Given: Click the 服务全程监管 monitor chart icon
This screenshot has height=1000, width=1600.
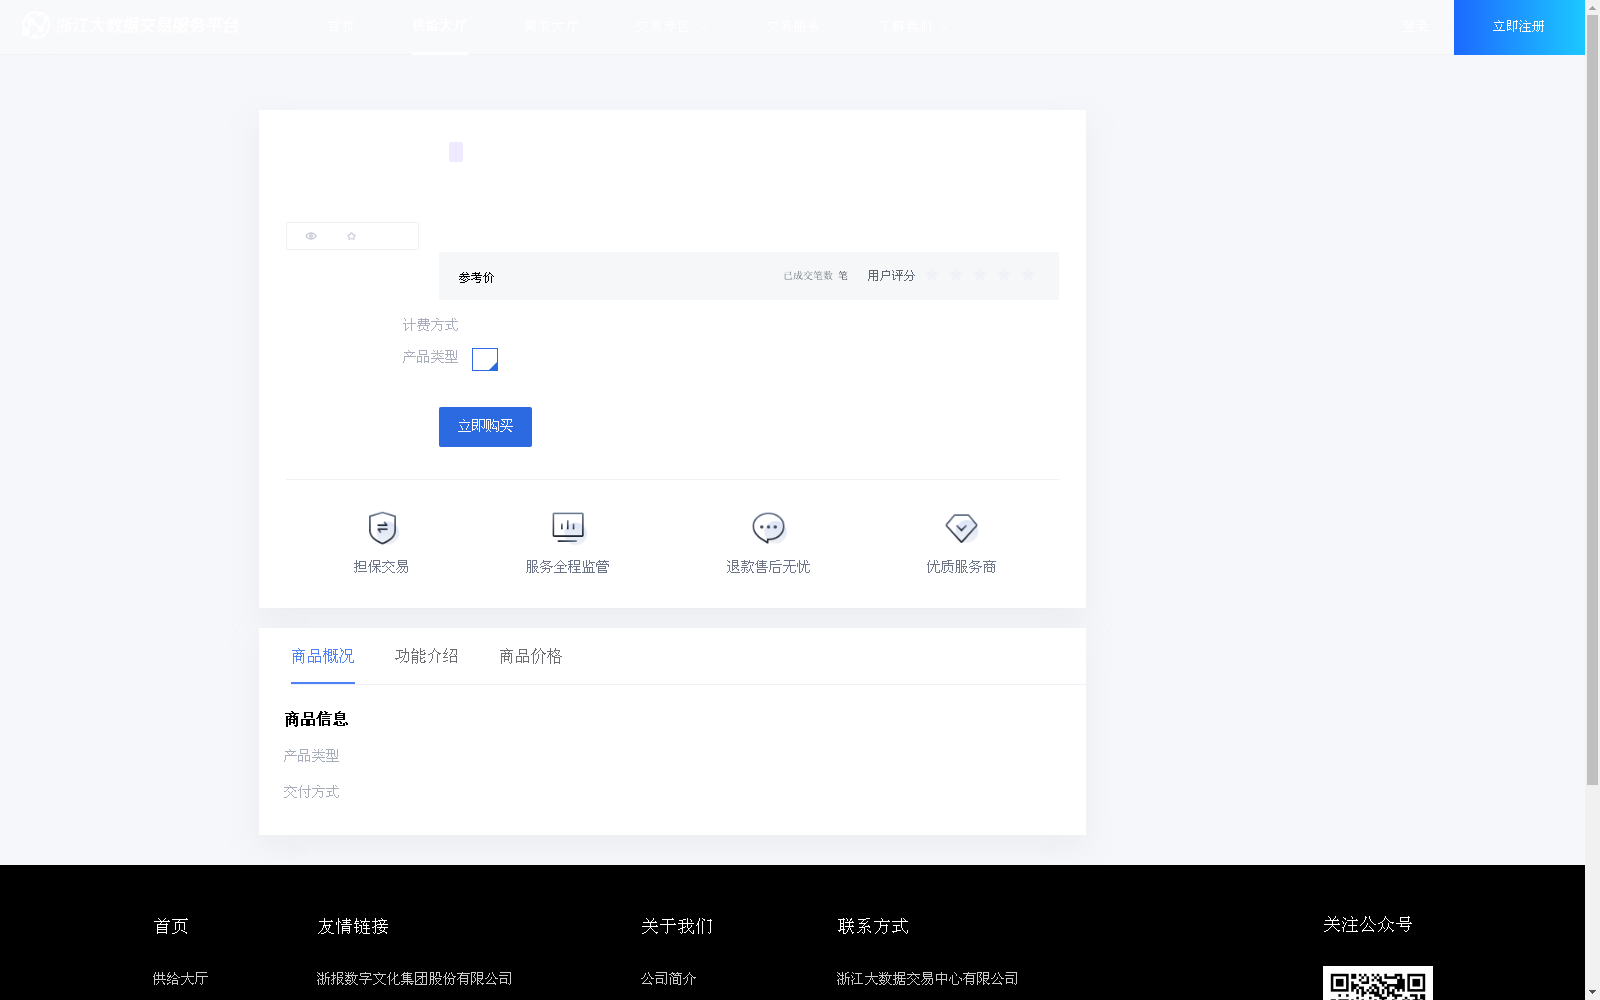Looking at the screenshot, I should [568, 527].
